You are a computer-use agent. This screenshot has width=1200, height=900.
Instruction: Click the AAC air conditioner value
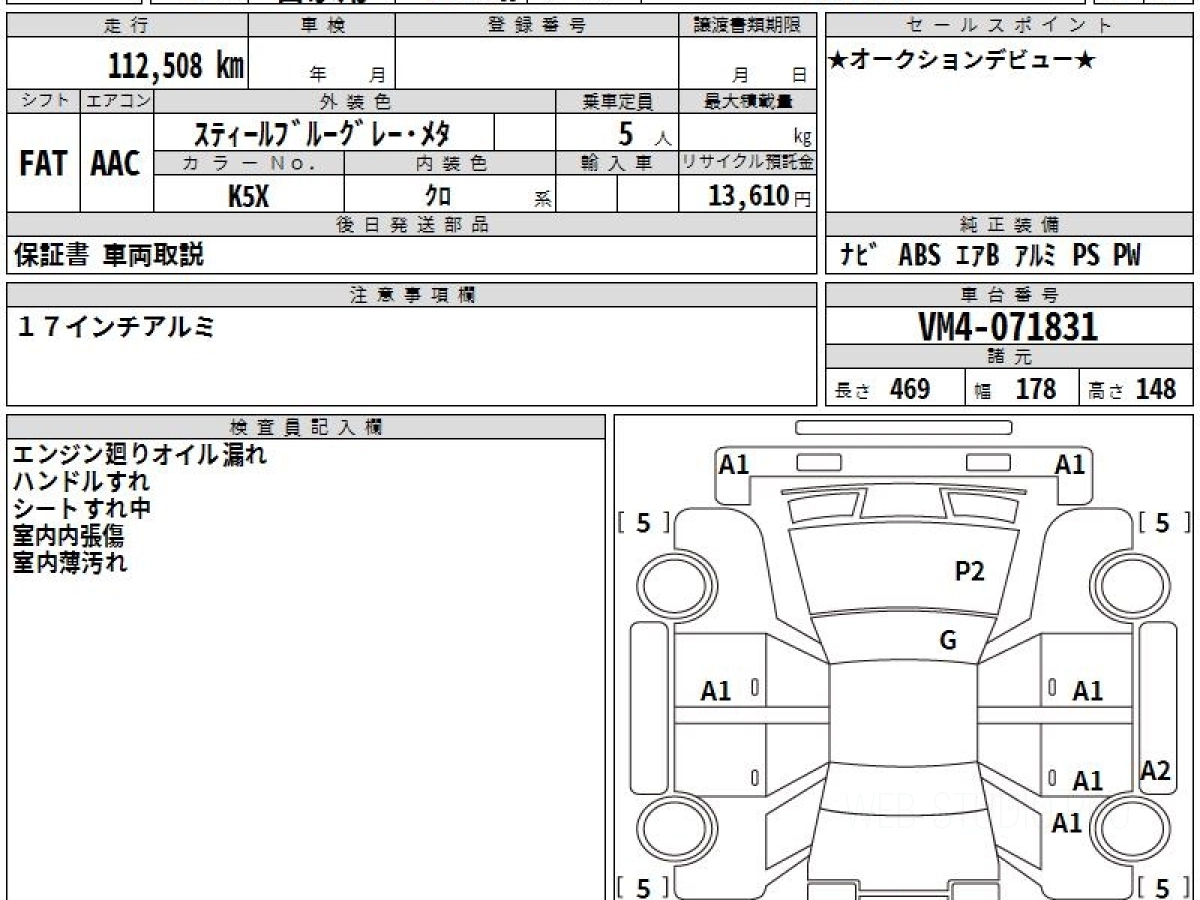click(x=116, y=163)
